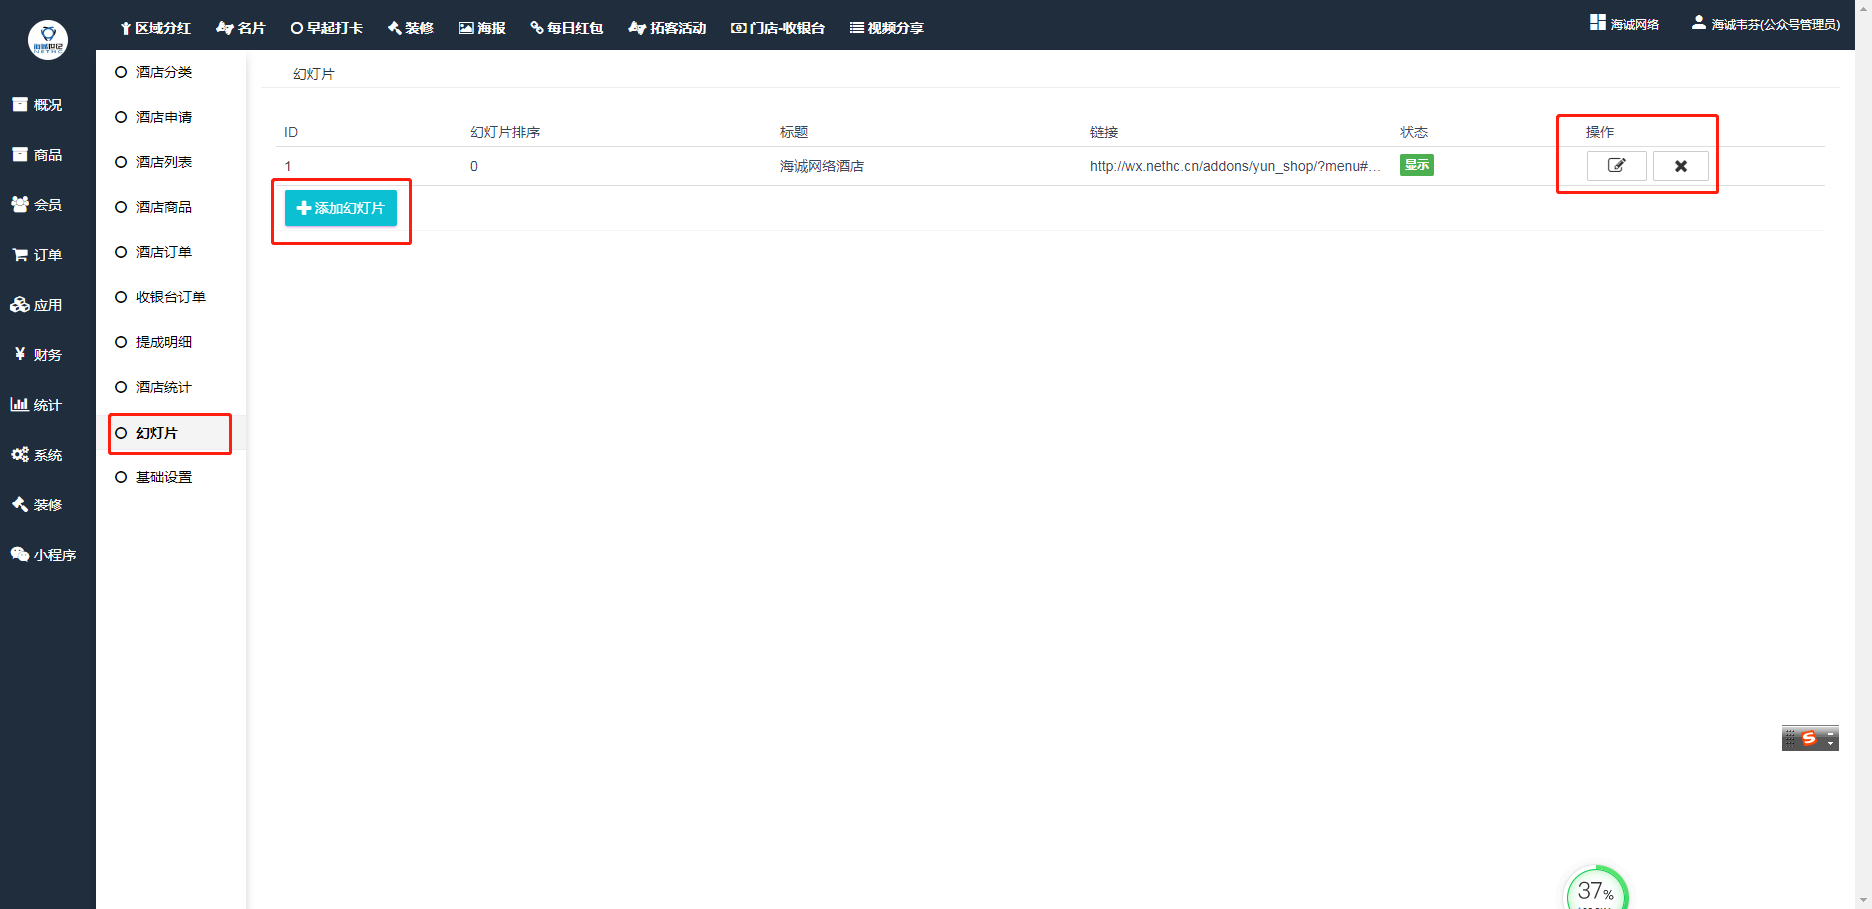This screenshot has height=909, width=1872.
Task: Open 拓客活动 in the top navigation
Action: tap(667, 28)
